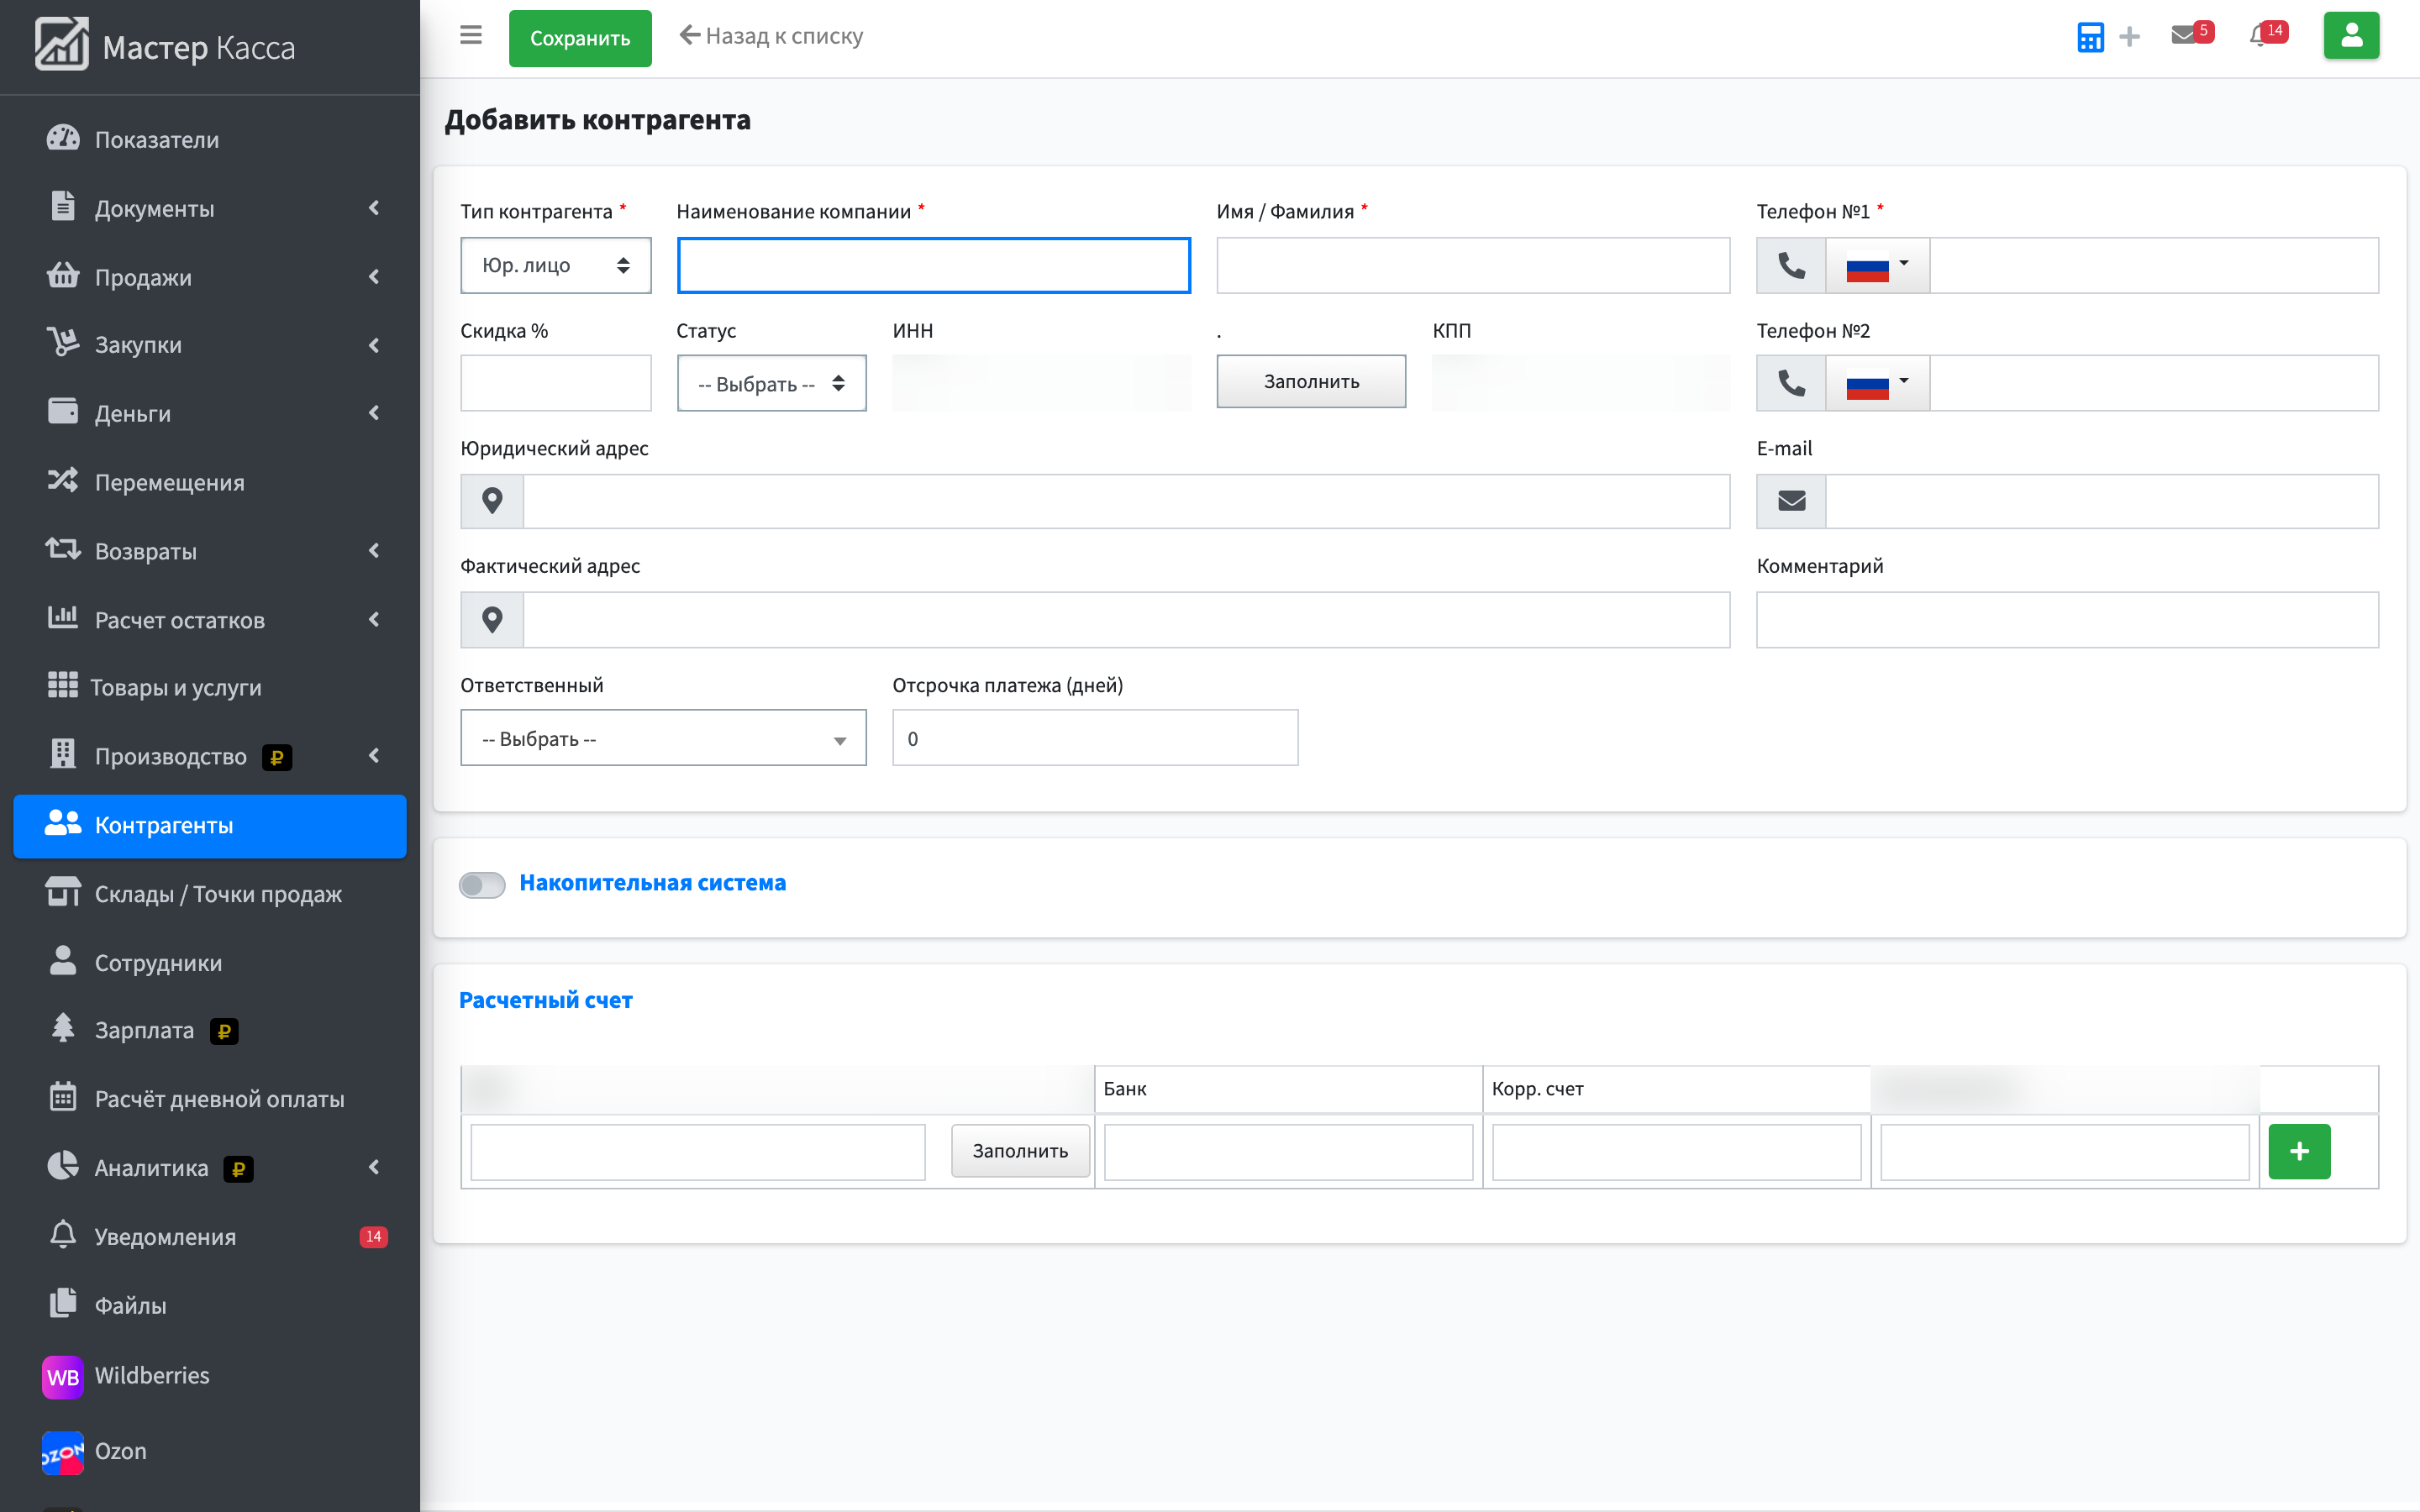This screenshot has width=2420, height=1512.
Task: Go back via Назад к списку
Action: click(771, 36)
